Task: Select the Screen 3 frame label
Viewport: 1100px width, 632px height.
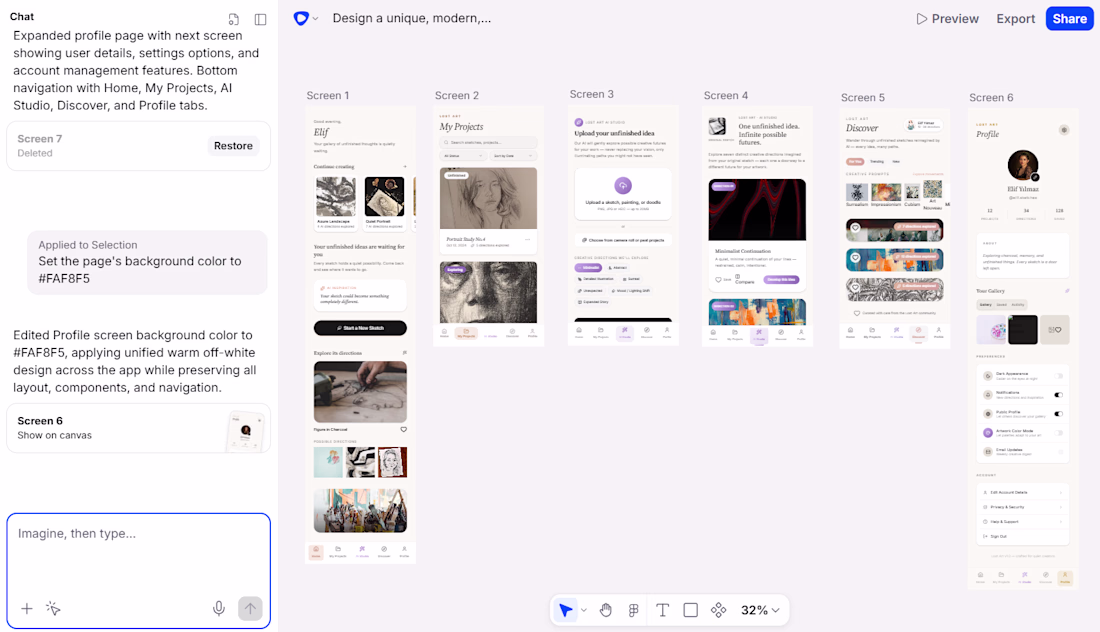Action: pos(591,94)
